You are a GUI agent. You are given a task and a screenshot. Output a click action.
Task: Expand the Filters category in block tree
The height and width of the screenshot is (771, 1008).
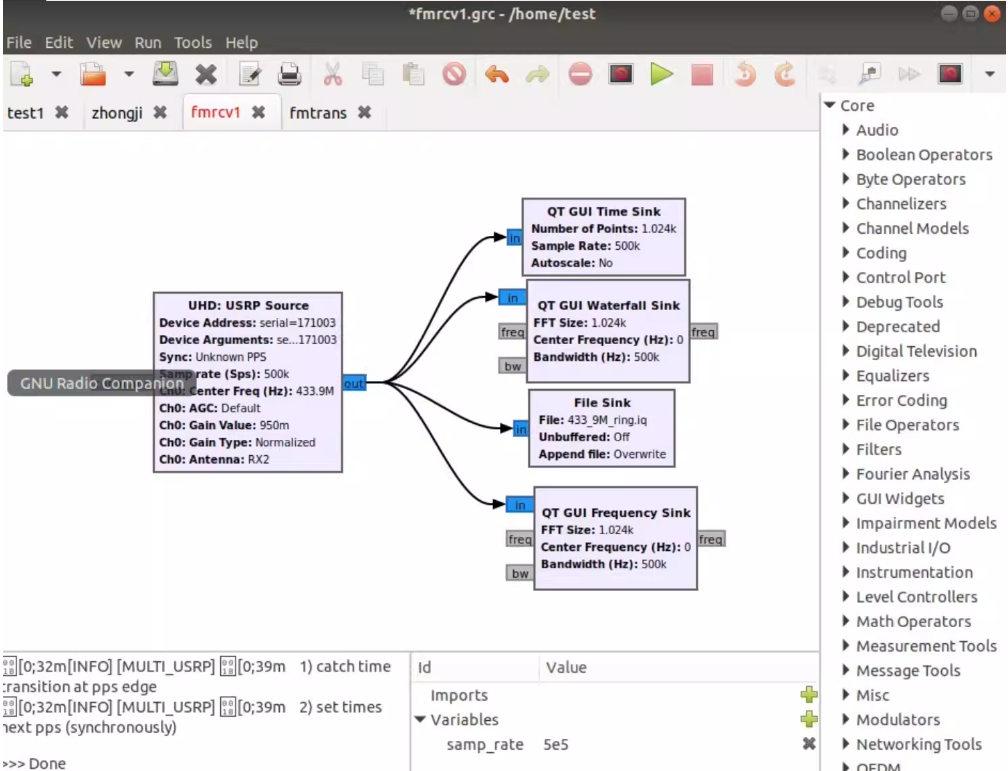tap(846, 450)
